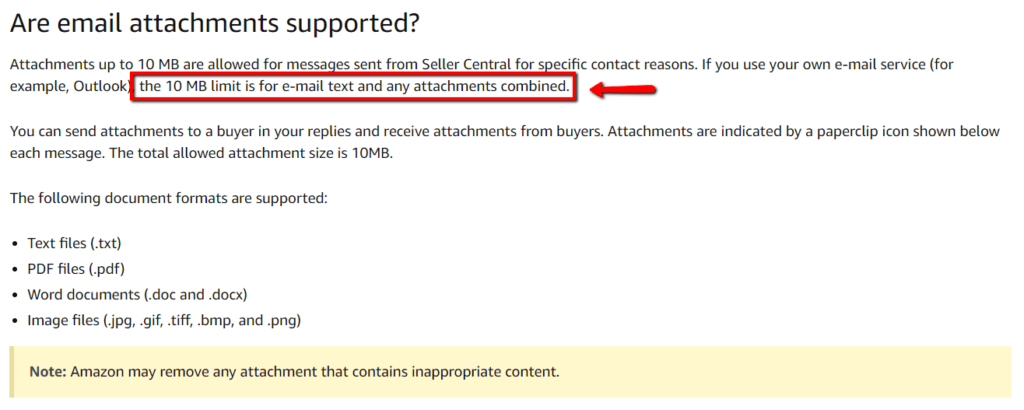Click the bullet point before 'Text files'

[x=16, y=244]
